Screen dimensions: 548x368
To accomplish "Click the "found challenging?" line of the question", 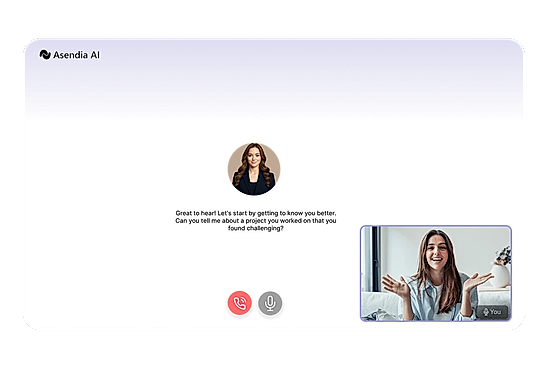I will coord(256,228).
